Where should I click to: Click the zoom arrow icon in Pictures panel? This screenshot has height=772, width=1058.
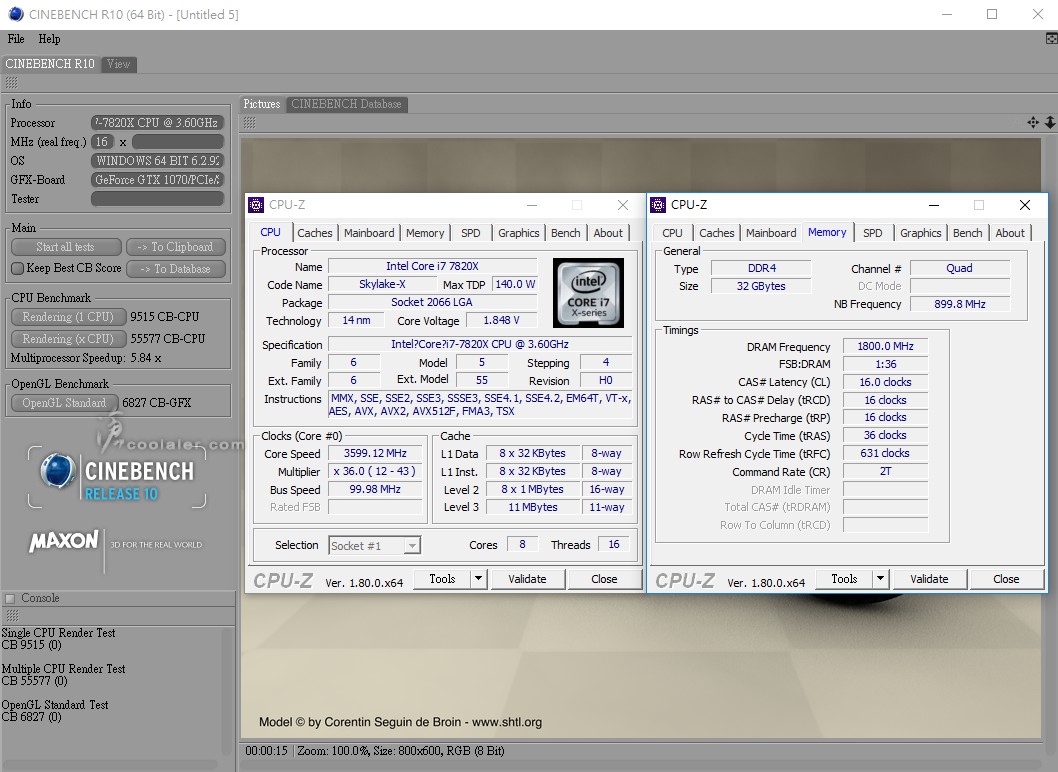1050,122
